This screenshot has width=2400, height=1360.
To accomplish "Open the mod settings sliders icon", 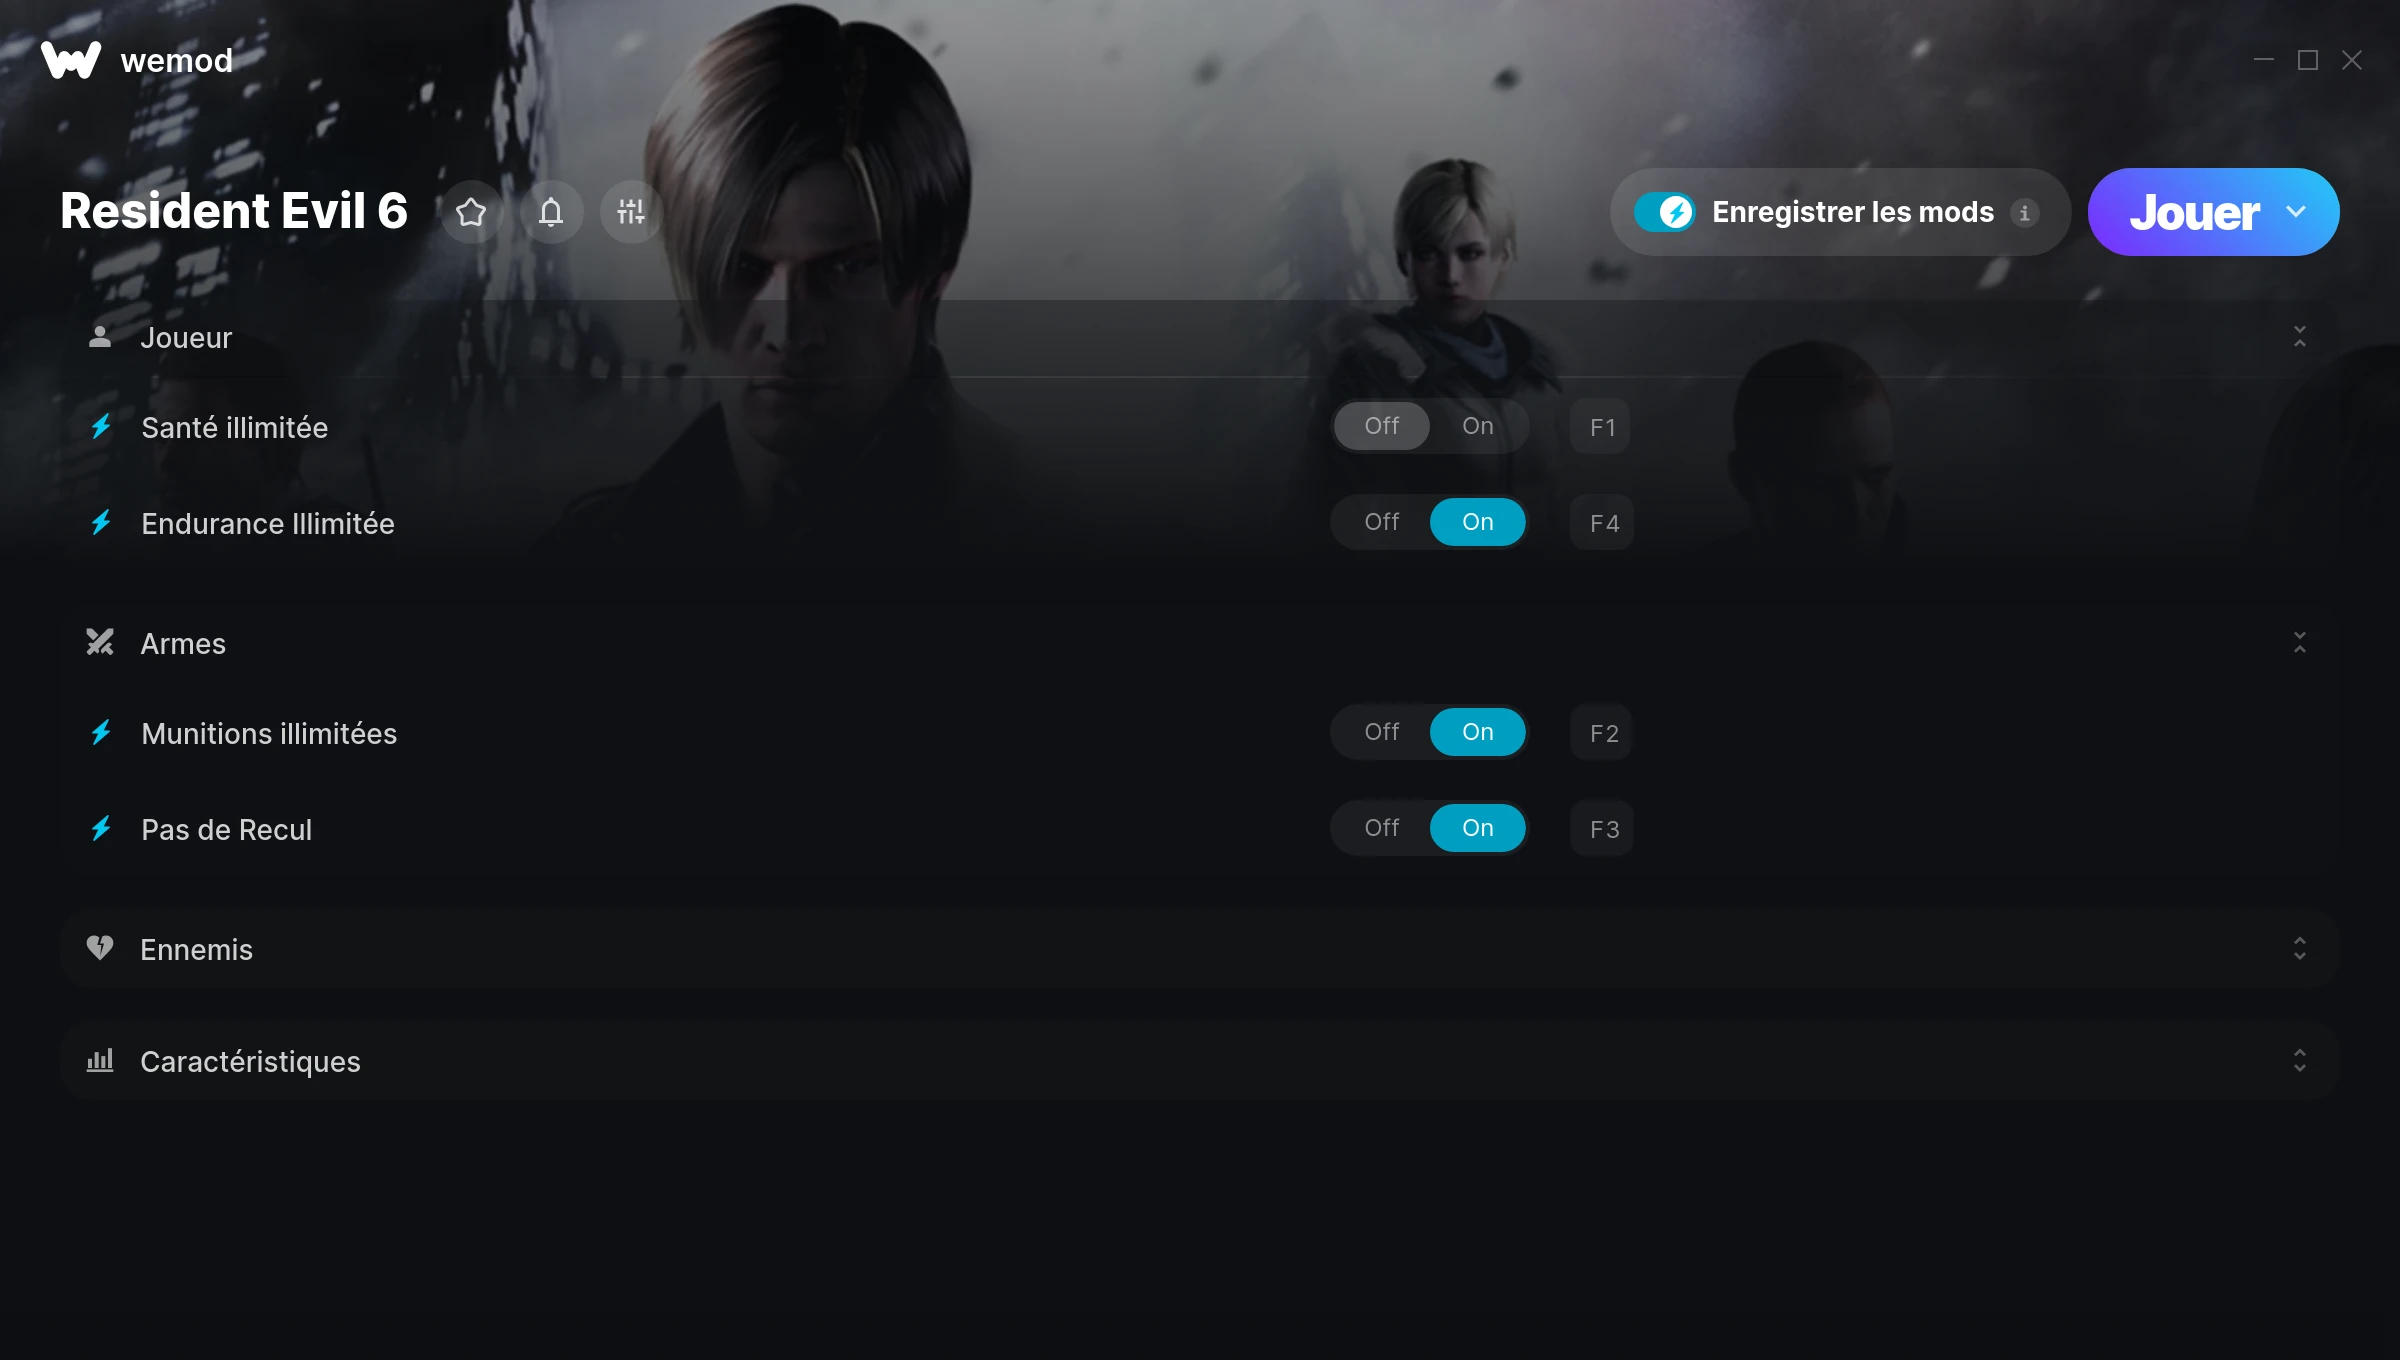I will pyautogui.click(x=631, y=212).
